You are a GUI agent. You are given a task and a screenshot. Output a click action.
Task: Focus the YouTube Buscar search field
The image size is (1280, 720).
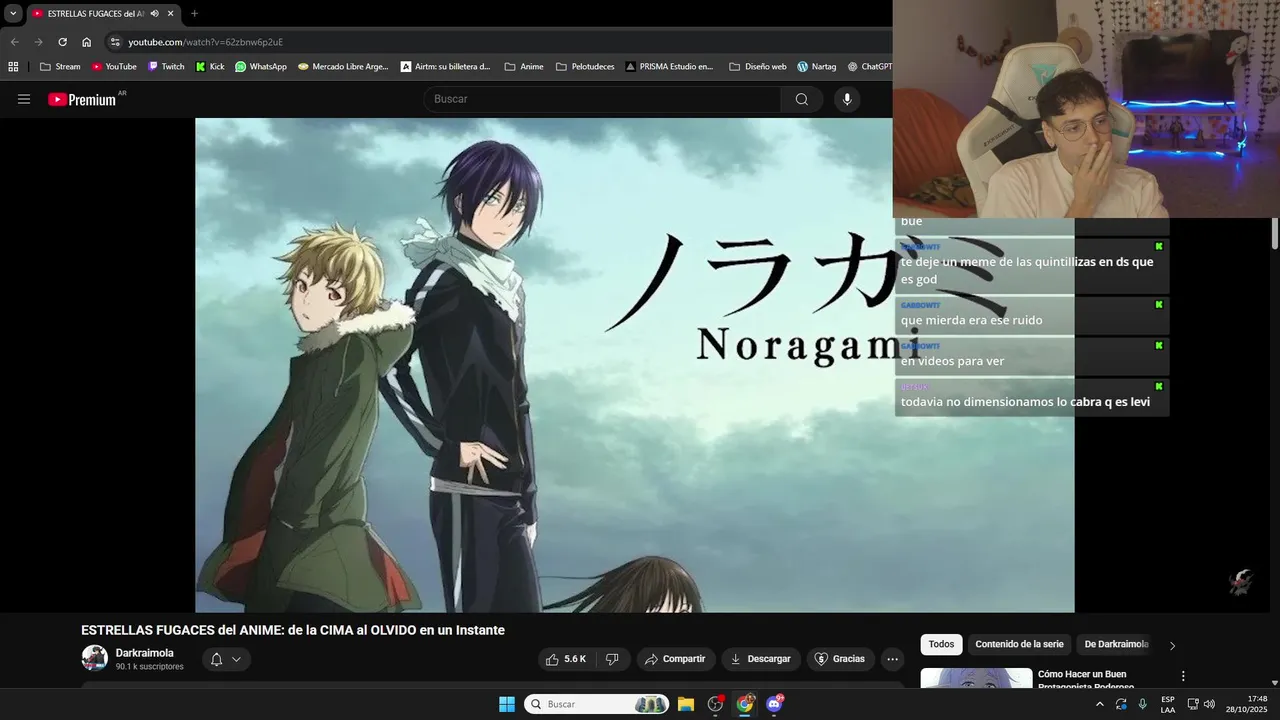pyautogui.click(x=602, y=99)
